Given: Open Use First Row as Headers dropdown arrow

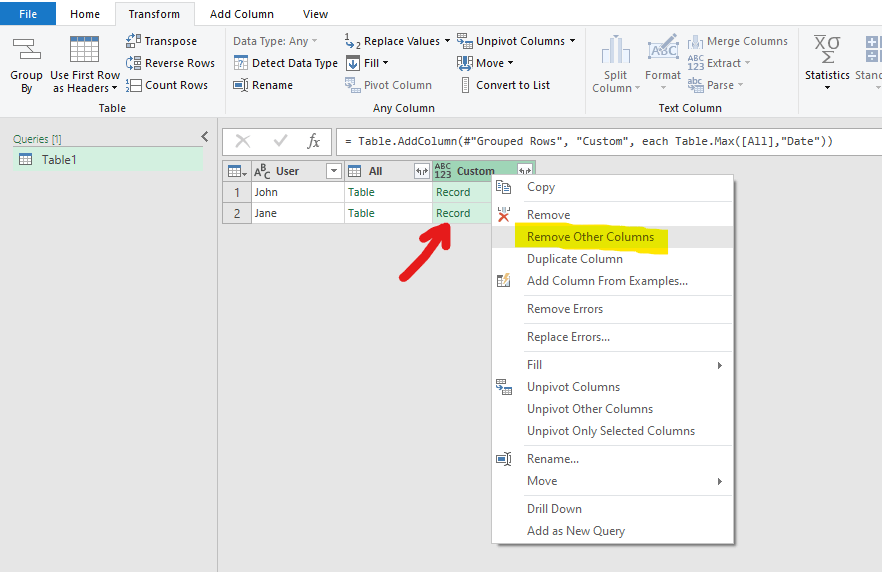Looking at the screenshot, I should [x=115, y=88].
